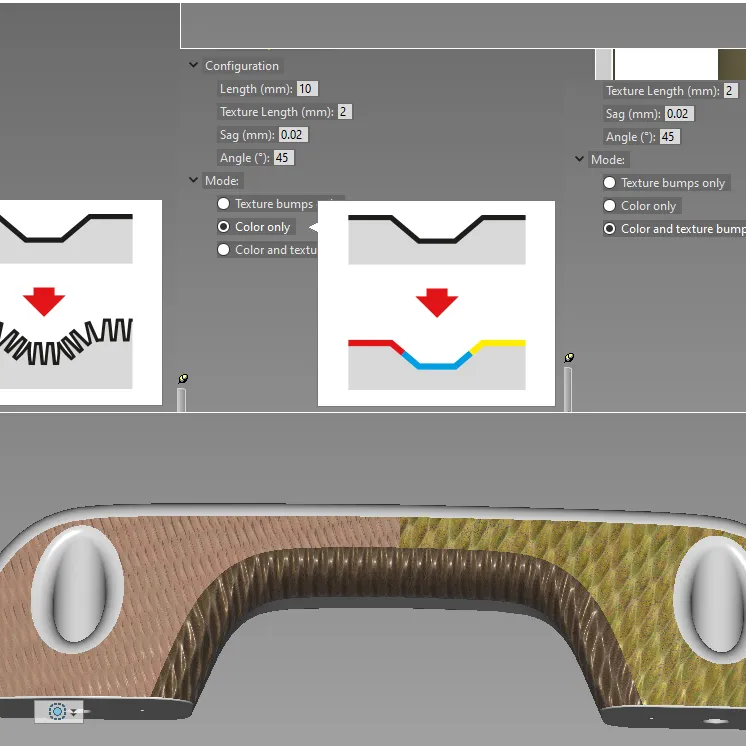Click the 'Length (mm):' label
746x746 pixels.
tap(256, 89)
